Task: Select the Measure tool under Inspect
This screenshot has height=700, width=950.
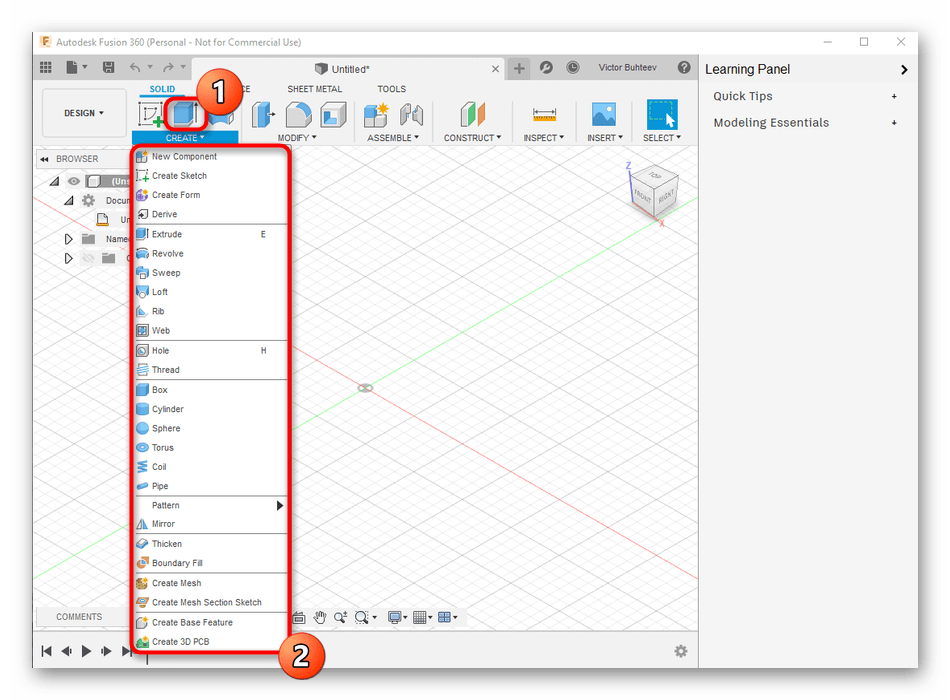Action: click(x=545, y=114)
